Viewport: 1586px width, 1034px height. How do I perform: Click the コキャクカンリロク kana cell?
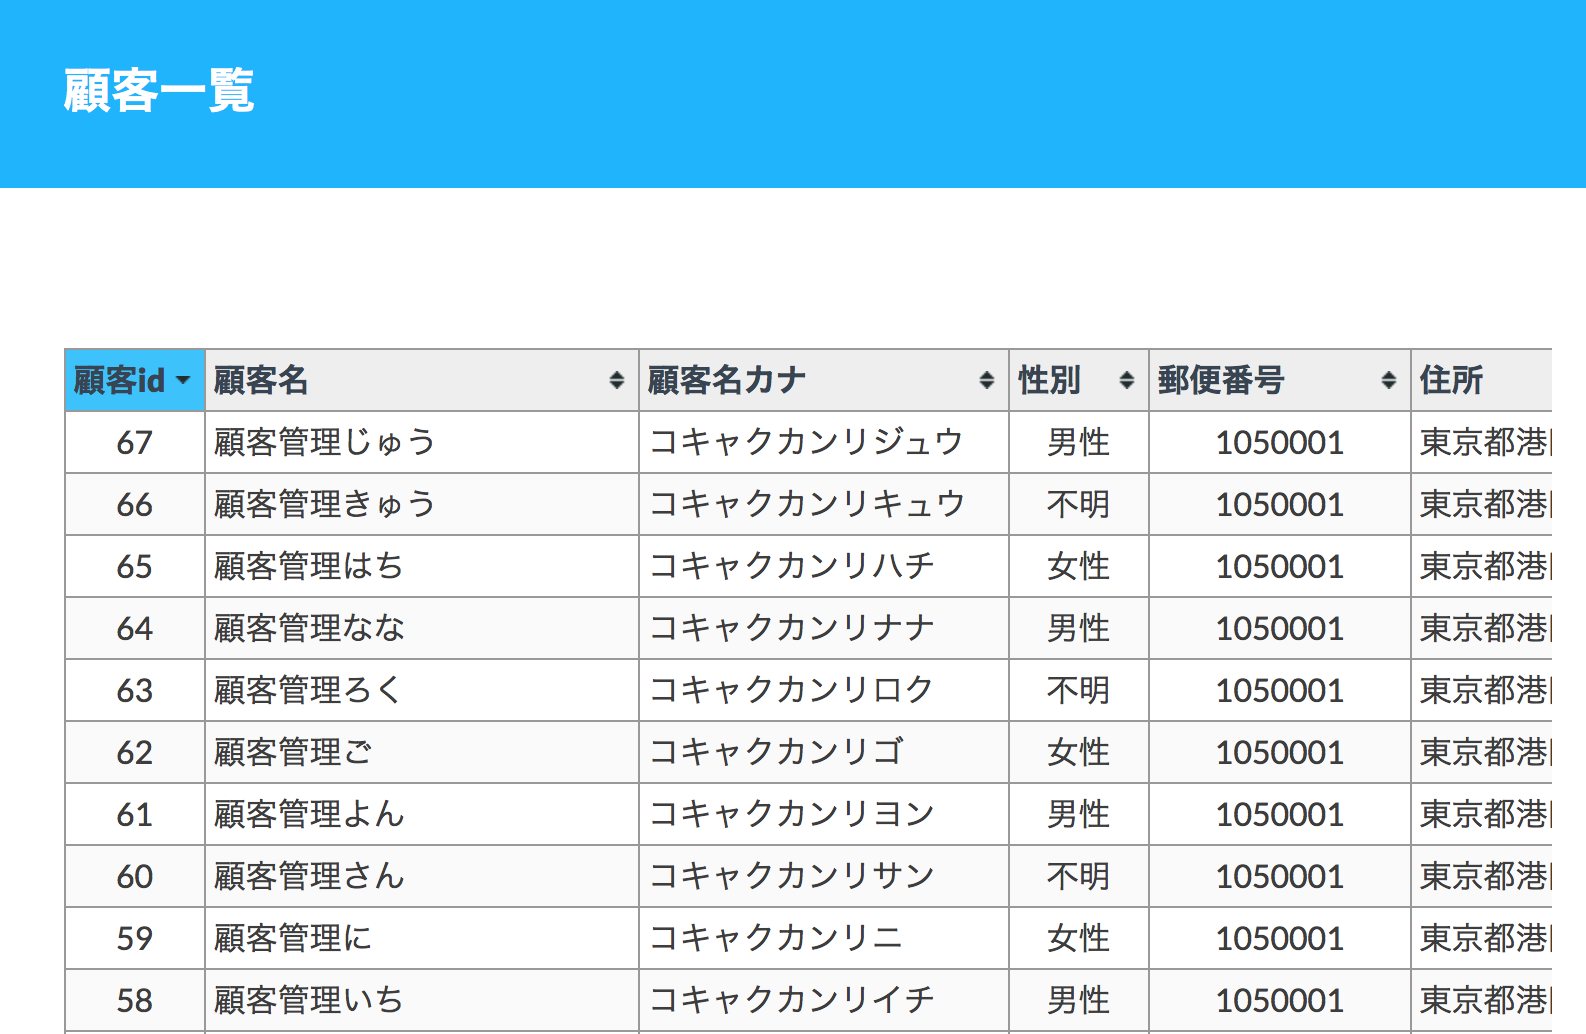click(x=791, y=690)
